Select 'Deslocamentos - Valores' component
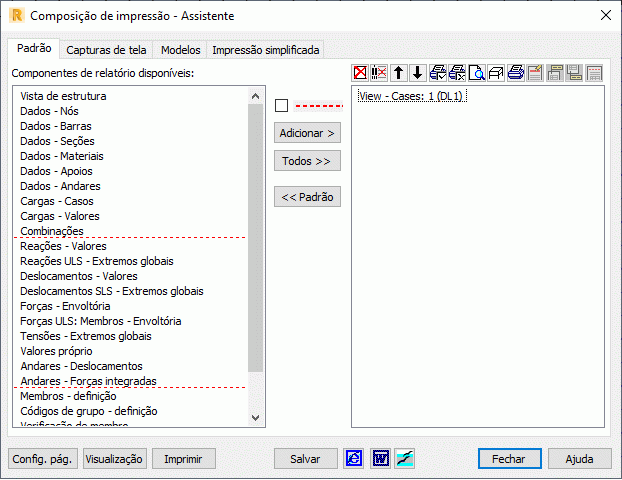Screen dimensions: 622x480 point(79,276)
